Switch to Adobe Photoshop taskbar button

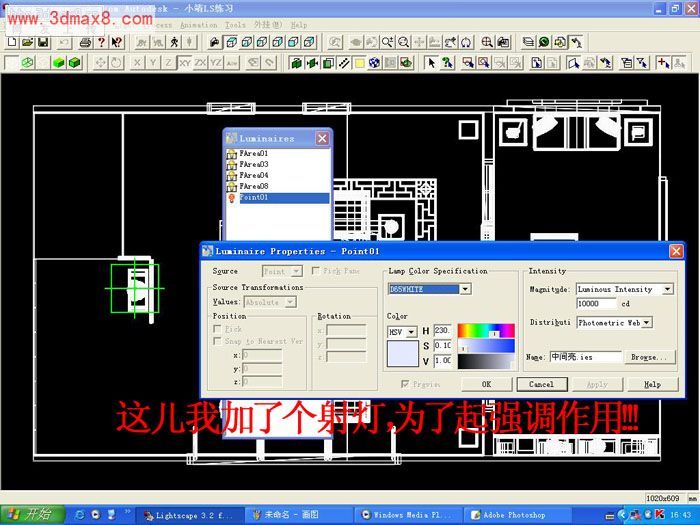tap(517, 515)
